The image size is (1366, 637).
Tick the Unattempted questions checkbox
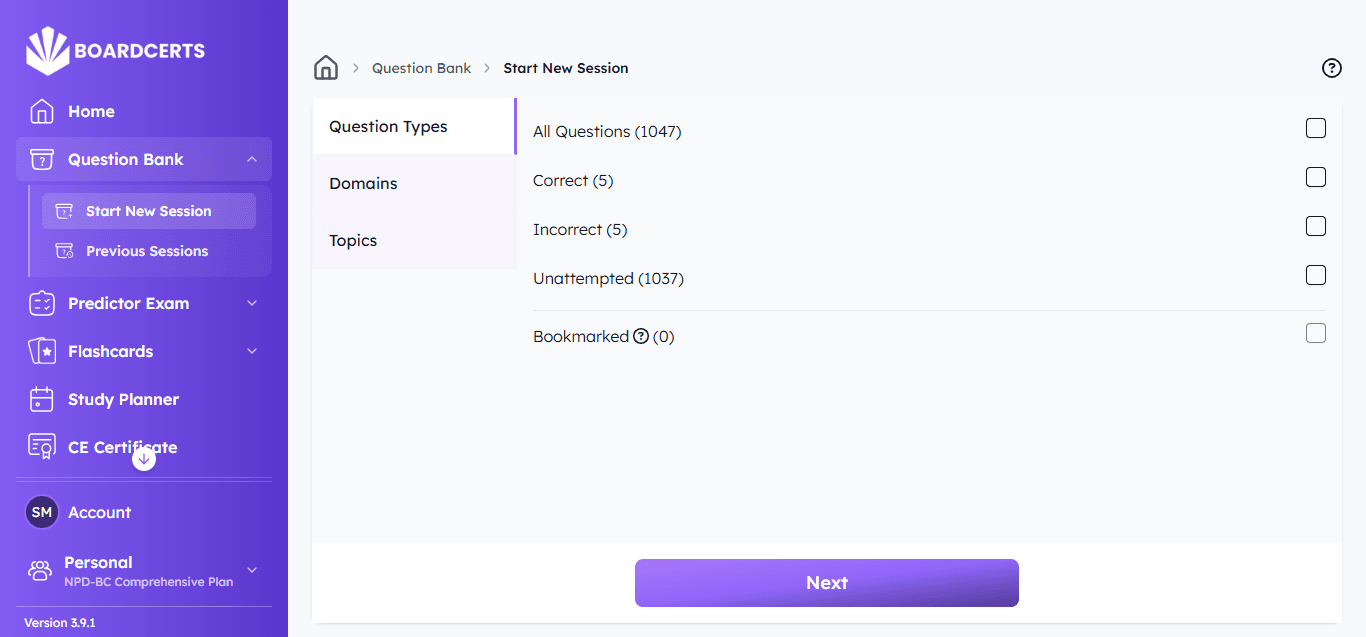click(1316, 275)
